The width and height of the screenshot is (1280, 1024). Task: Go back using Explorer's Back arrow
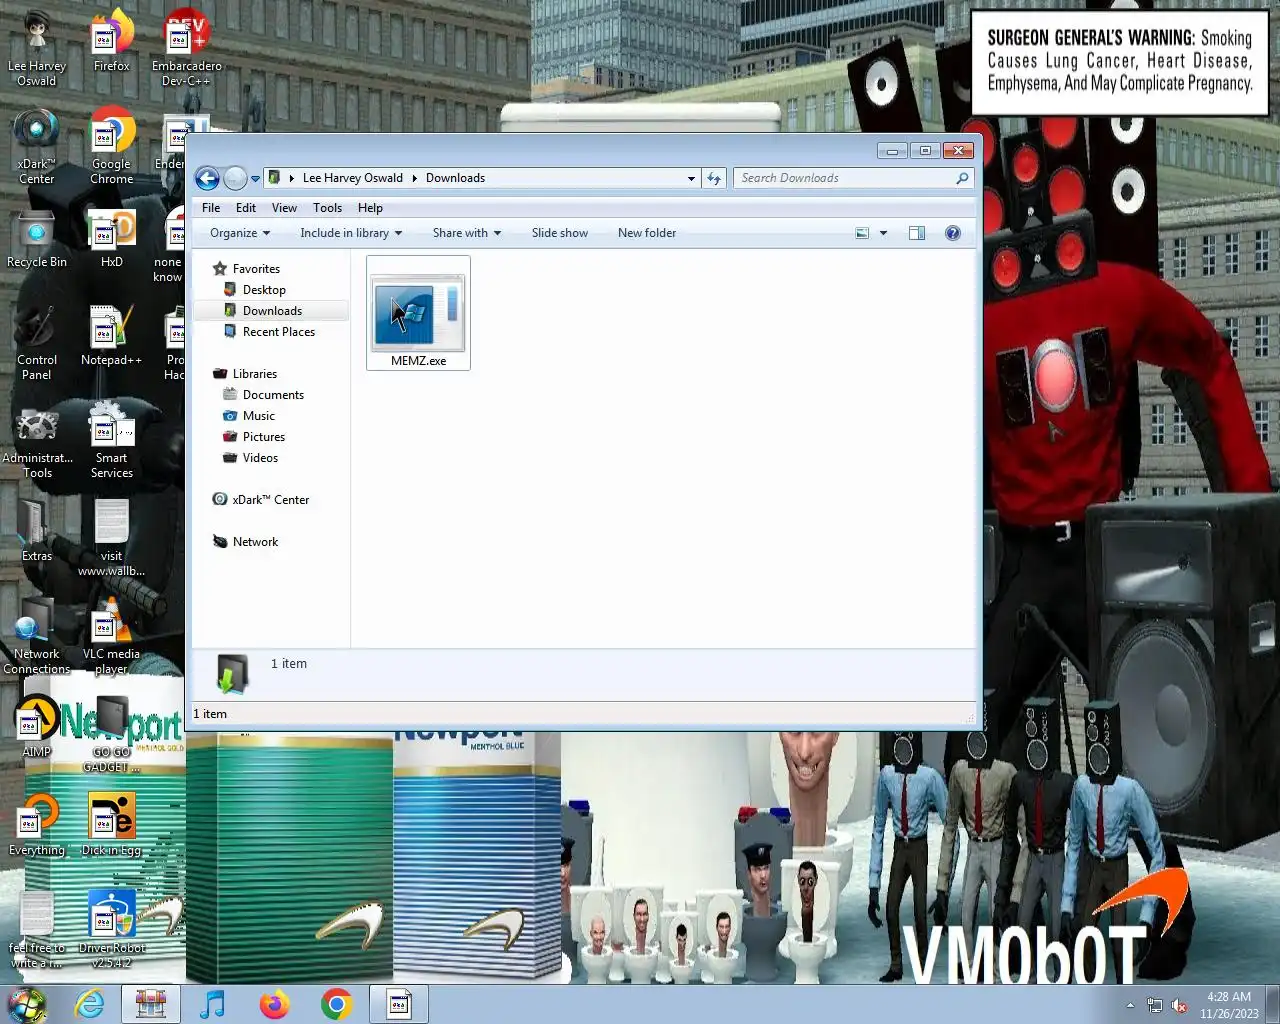click(x=207, y=178)
